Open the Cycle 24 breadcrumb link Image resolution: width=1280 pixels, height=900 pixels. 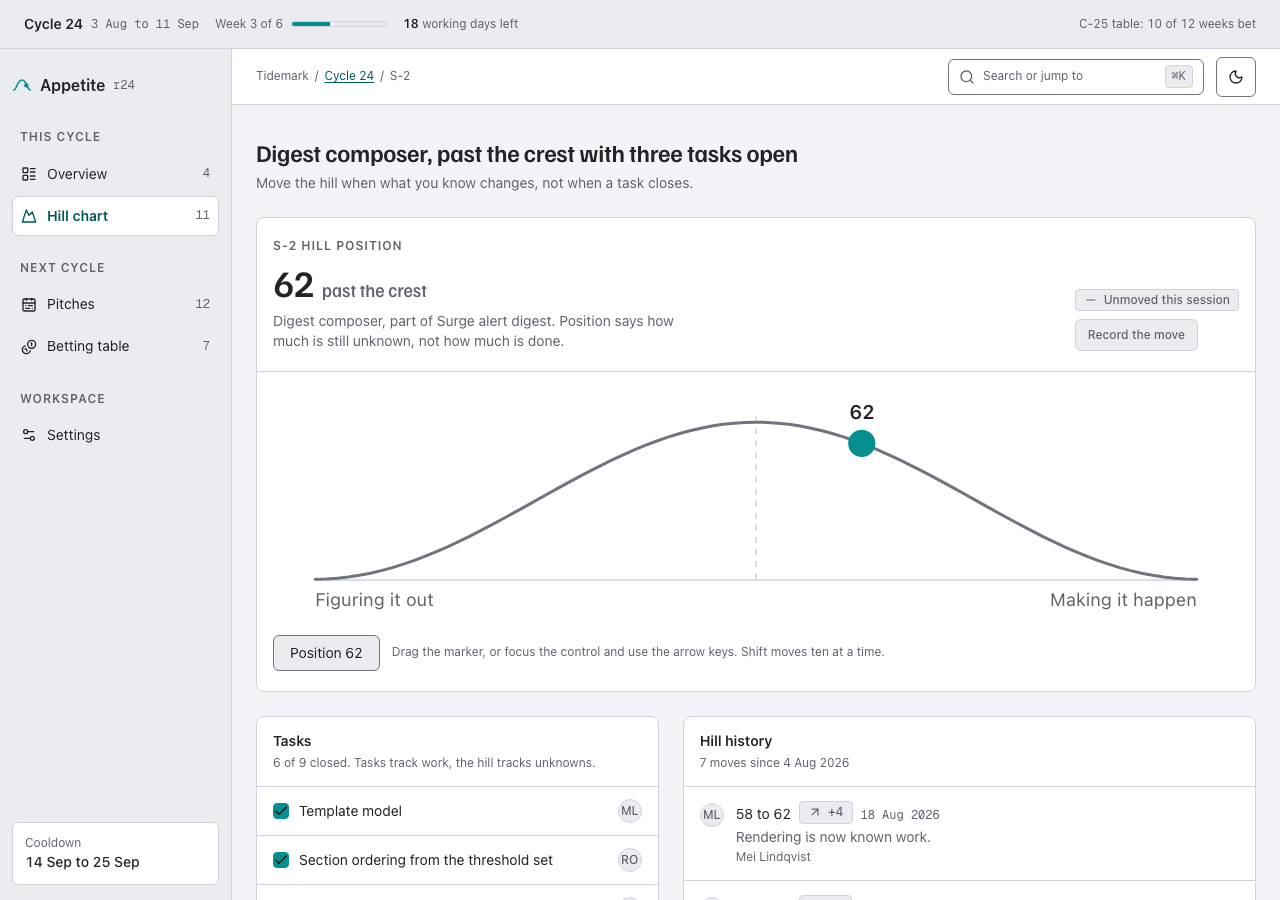[349, 76]
